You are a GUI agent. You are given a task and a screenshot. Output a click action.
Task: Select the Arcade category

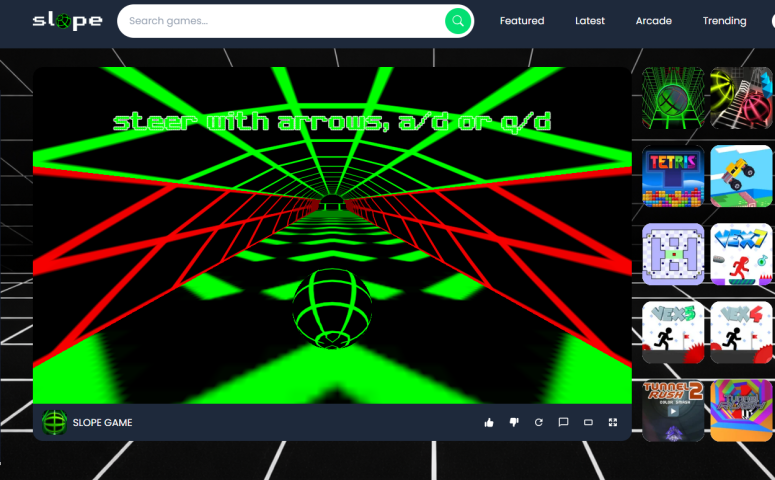pyautogui.click(x=654, y=21)
